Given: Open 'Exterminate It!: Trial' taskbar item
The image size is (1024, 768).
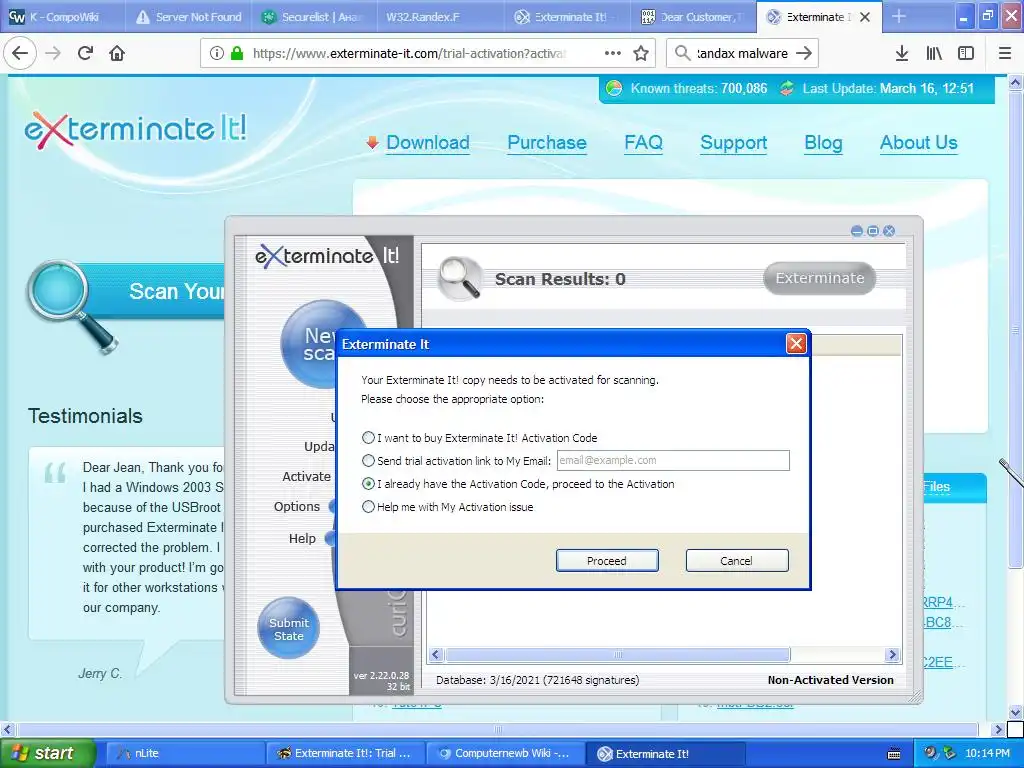Looking at the screenshot, I should click(346, 753).
